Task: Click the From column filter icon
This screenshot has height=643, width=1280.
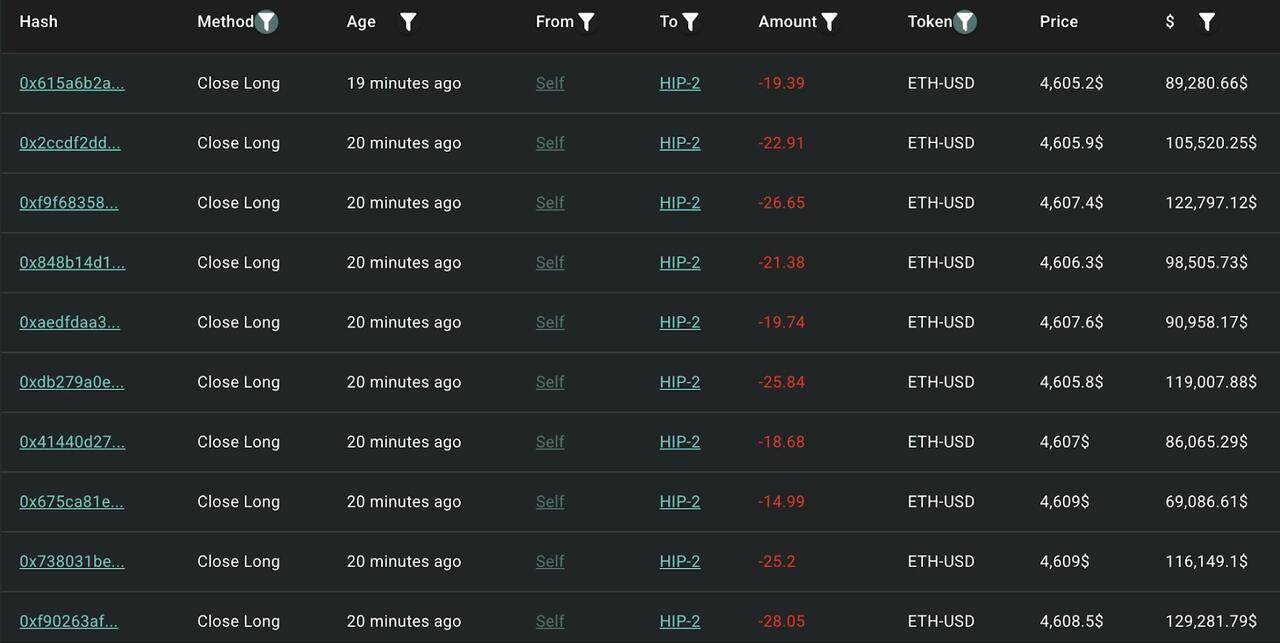Action: click(x=587, y=21)
